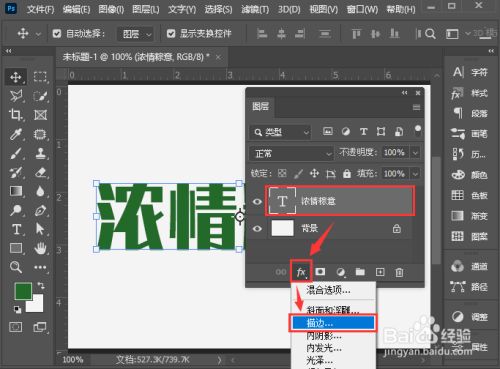Open the extra tools ellipsis
This screenshot has height=369, width=500.
click(40, 267)
